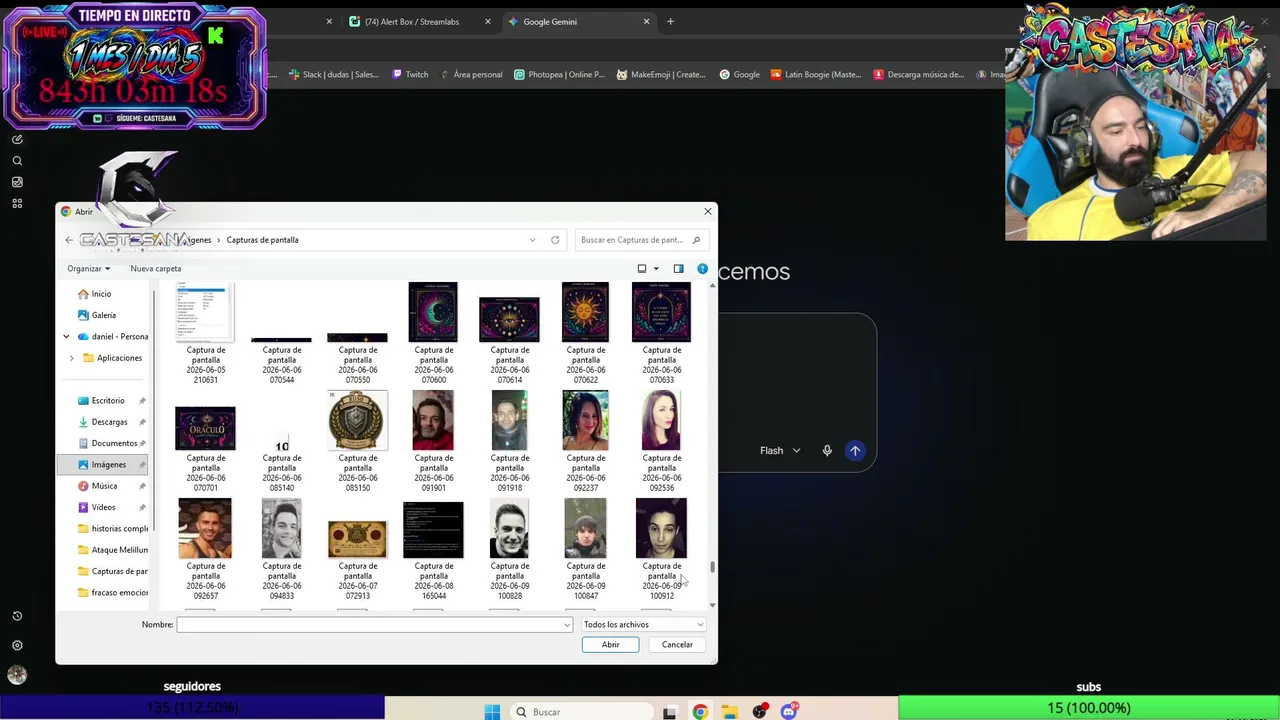Open Galería in the navigation pane
Viewport: 1280px width, 720px height.
pos(103,315)
